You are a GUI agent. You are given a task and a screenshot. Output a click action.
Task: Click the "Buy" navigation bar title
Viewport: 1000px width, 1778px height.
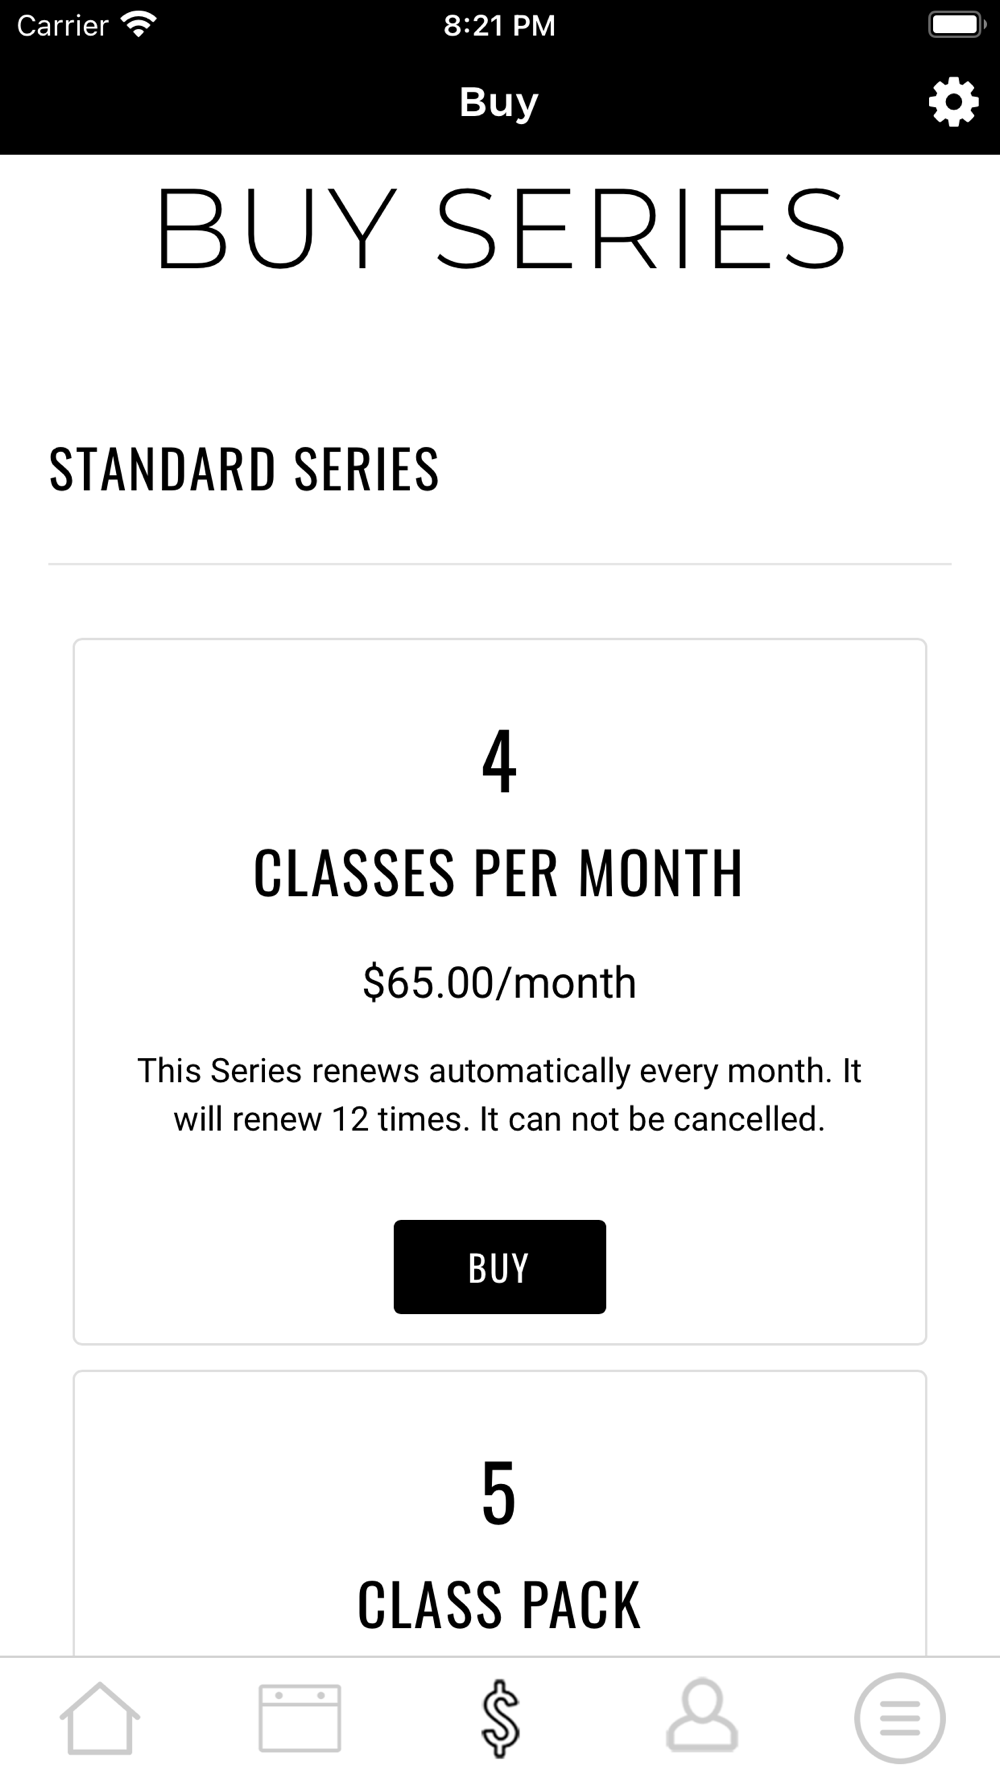(x=499, y=102)
